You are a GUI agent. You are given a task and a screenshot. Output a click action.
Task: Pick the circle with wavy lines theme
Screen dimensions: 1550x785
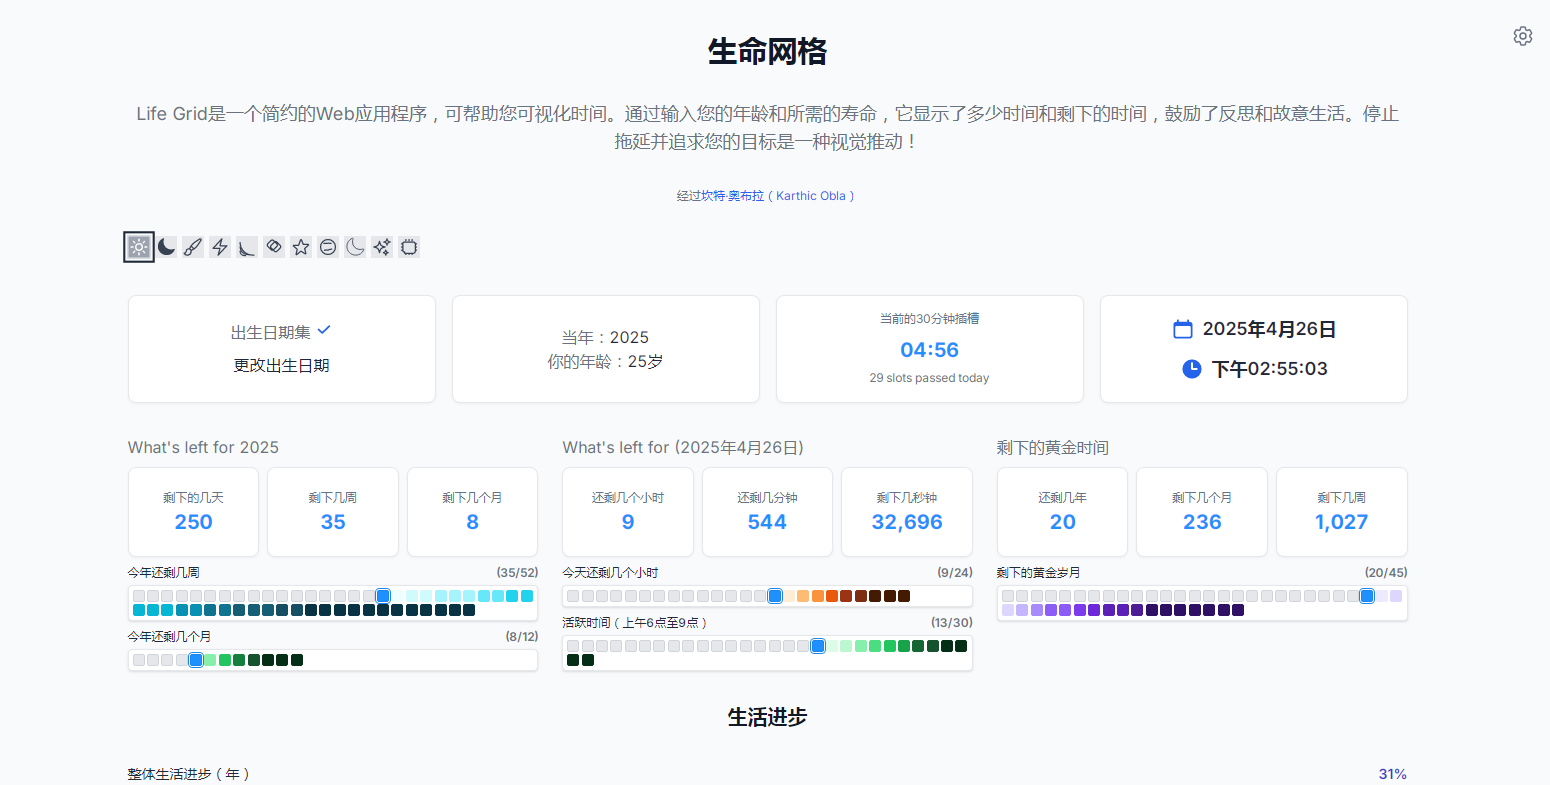pyautogui.click(x=328, y=247)
